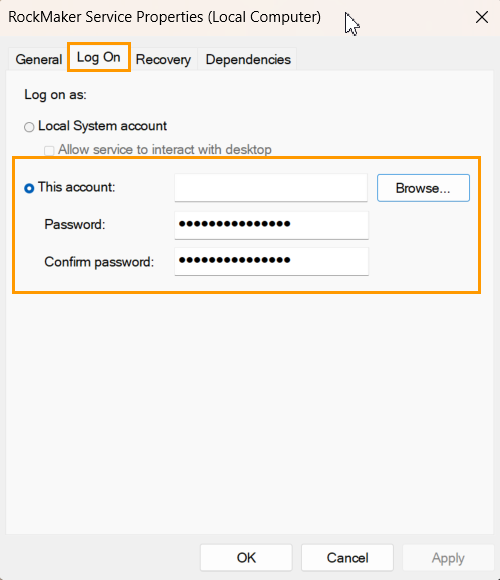Click into the Confirm password field
This screenshot has height=580, width=500.
tap(271, 262)
